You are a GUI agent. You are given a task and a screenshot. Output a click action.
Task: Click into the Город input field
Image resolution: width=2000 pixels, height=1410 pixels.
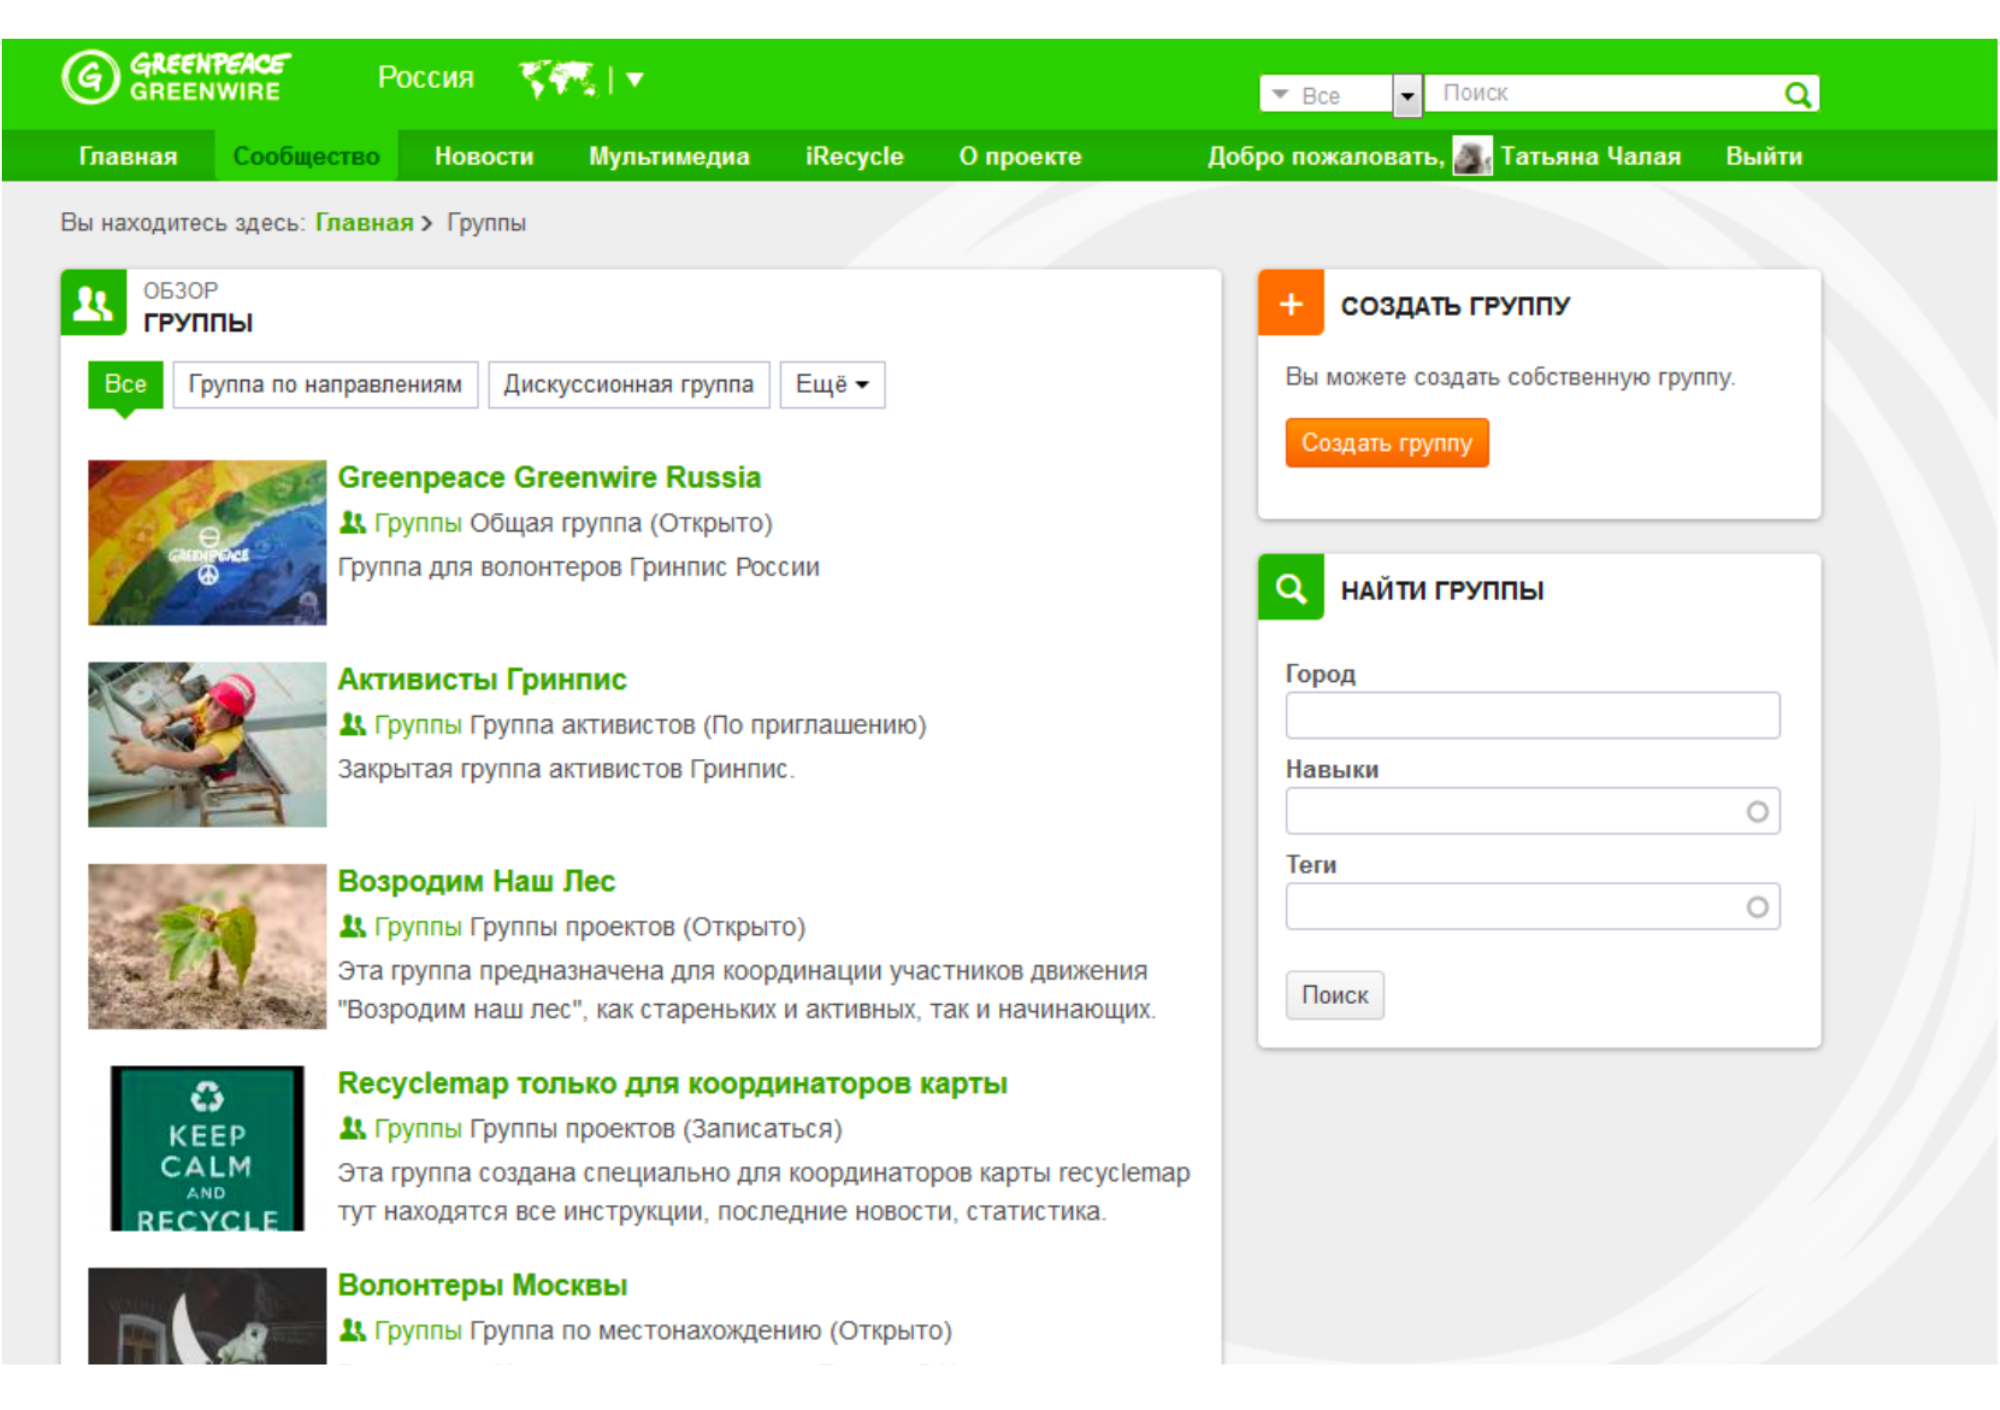click(1532, 716)
